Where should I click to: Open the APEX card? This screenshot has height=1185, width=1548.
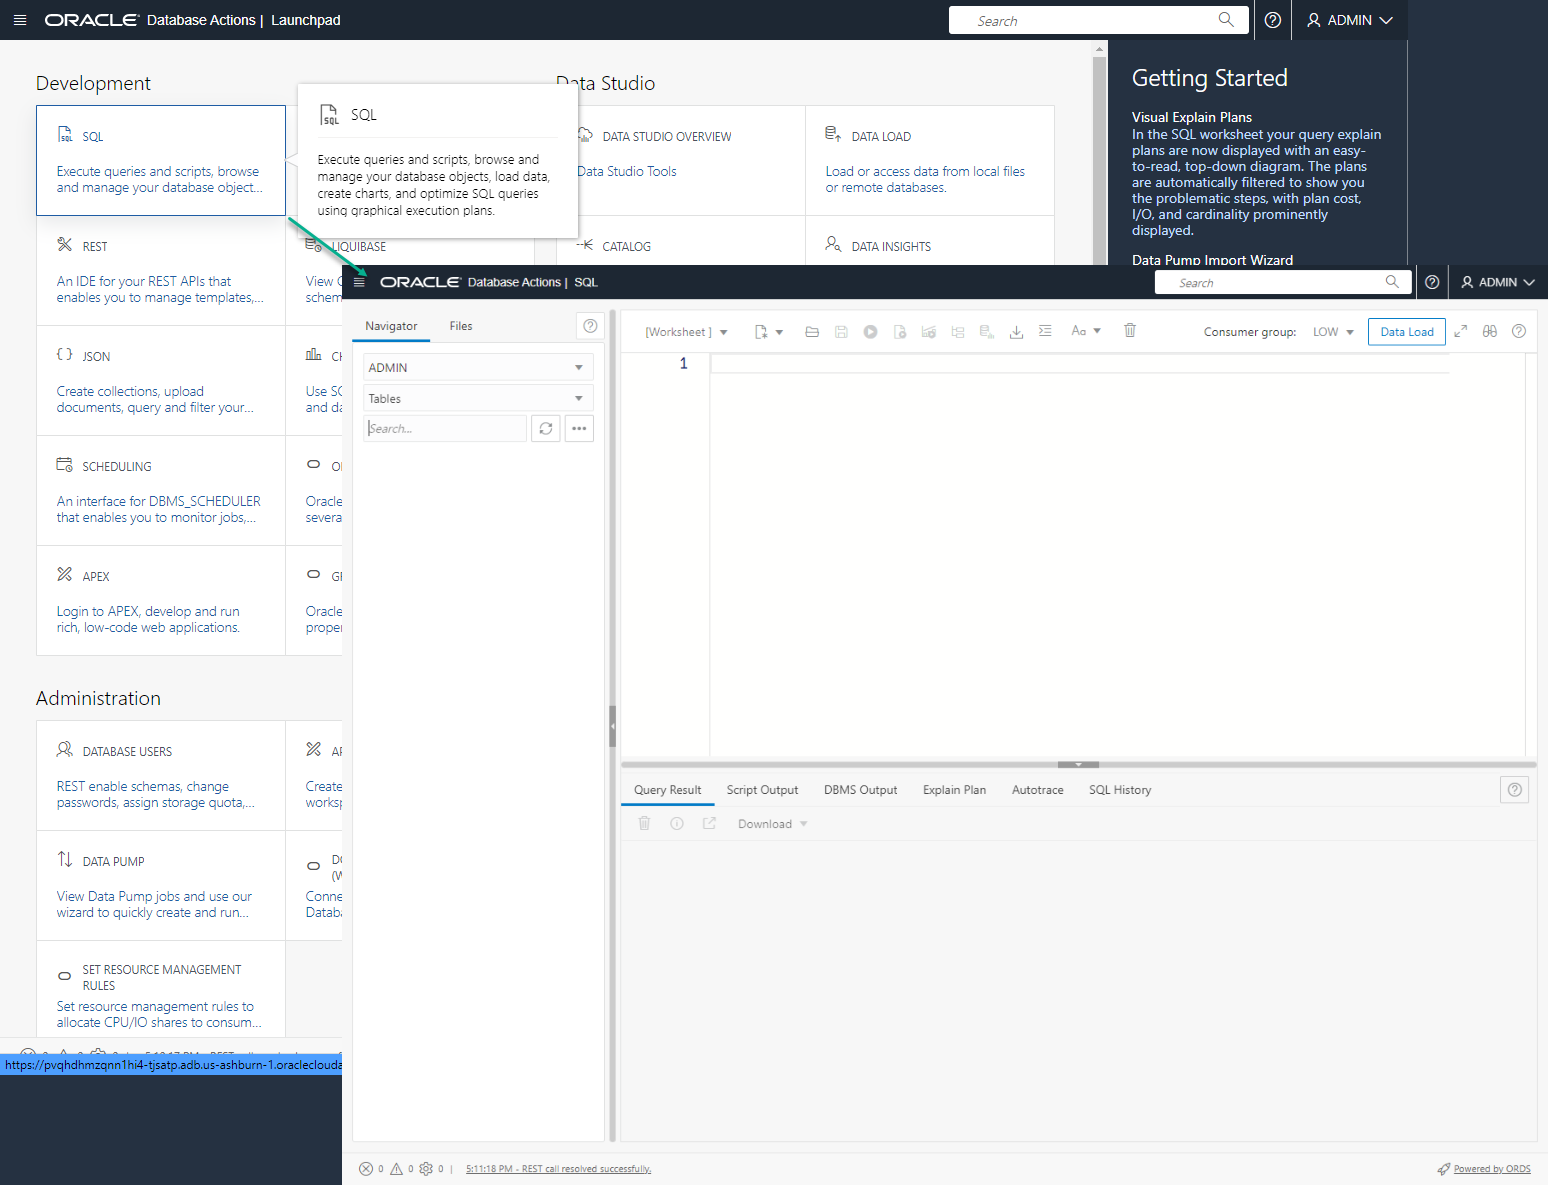[x=161, y=600]
